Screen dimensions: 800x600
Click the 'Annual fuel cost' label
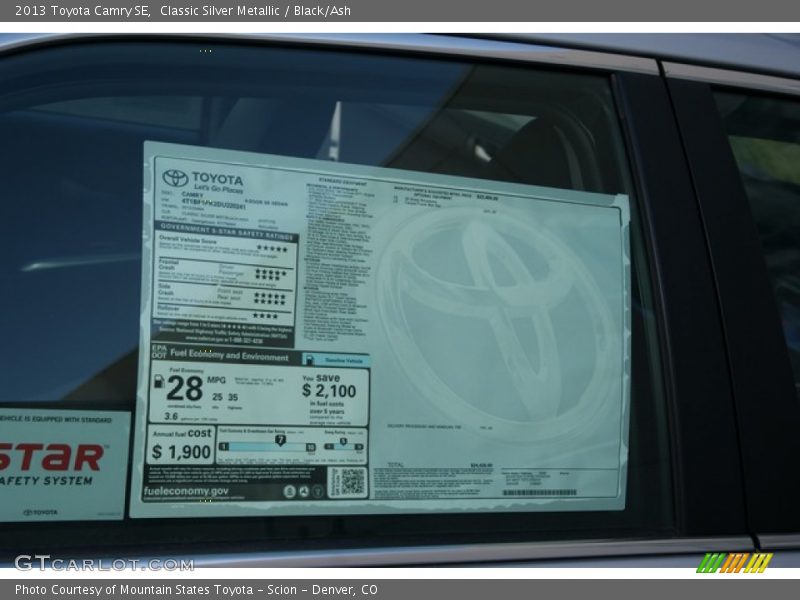(182, 433)
